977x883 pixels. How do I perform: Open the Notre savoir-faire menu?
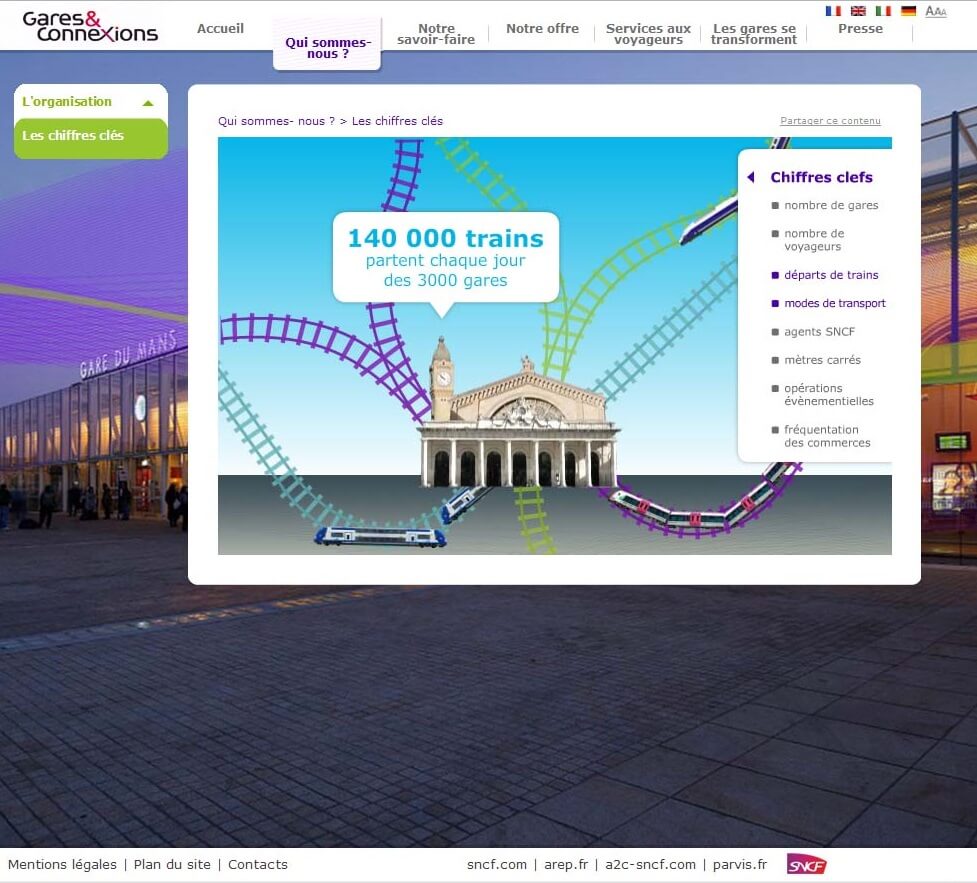(436, 34)
